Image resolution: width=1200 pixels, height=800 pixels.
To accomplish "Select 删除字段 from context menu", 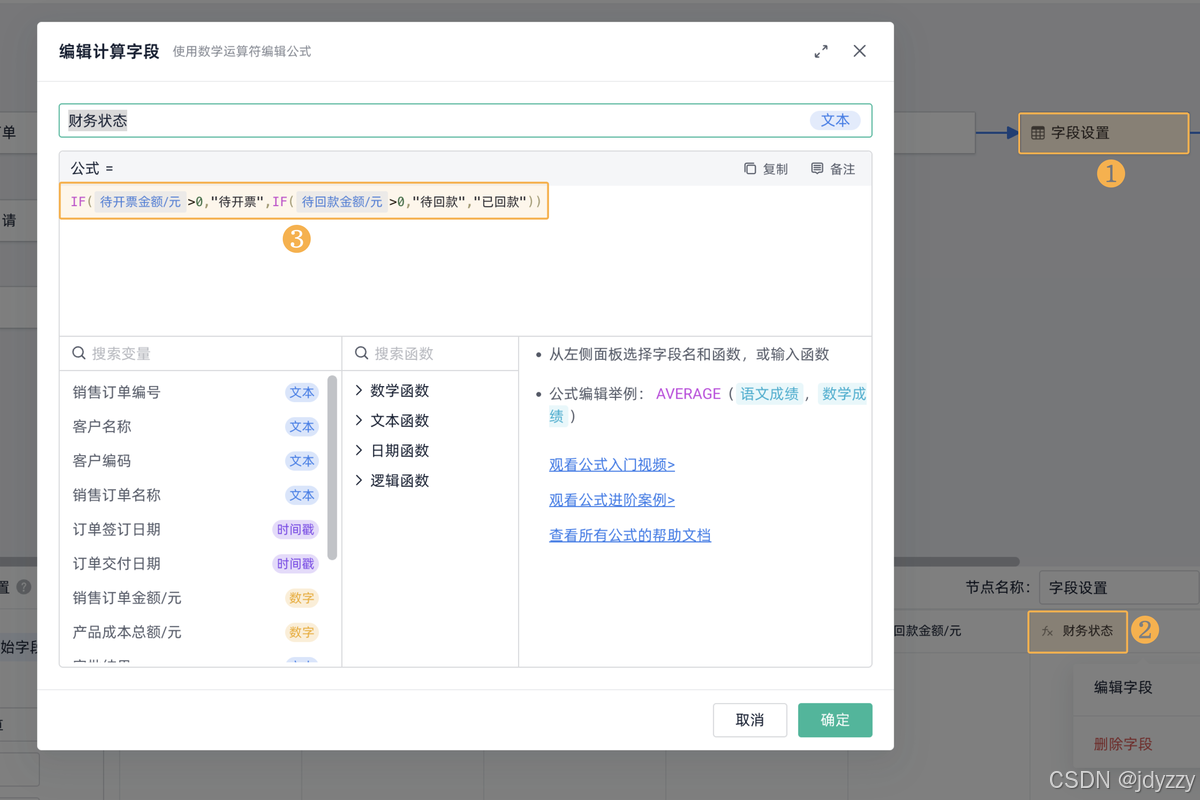I will point(1123,744).
